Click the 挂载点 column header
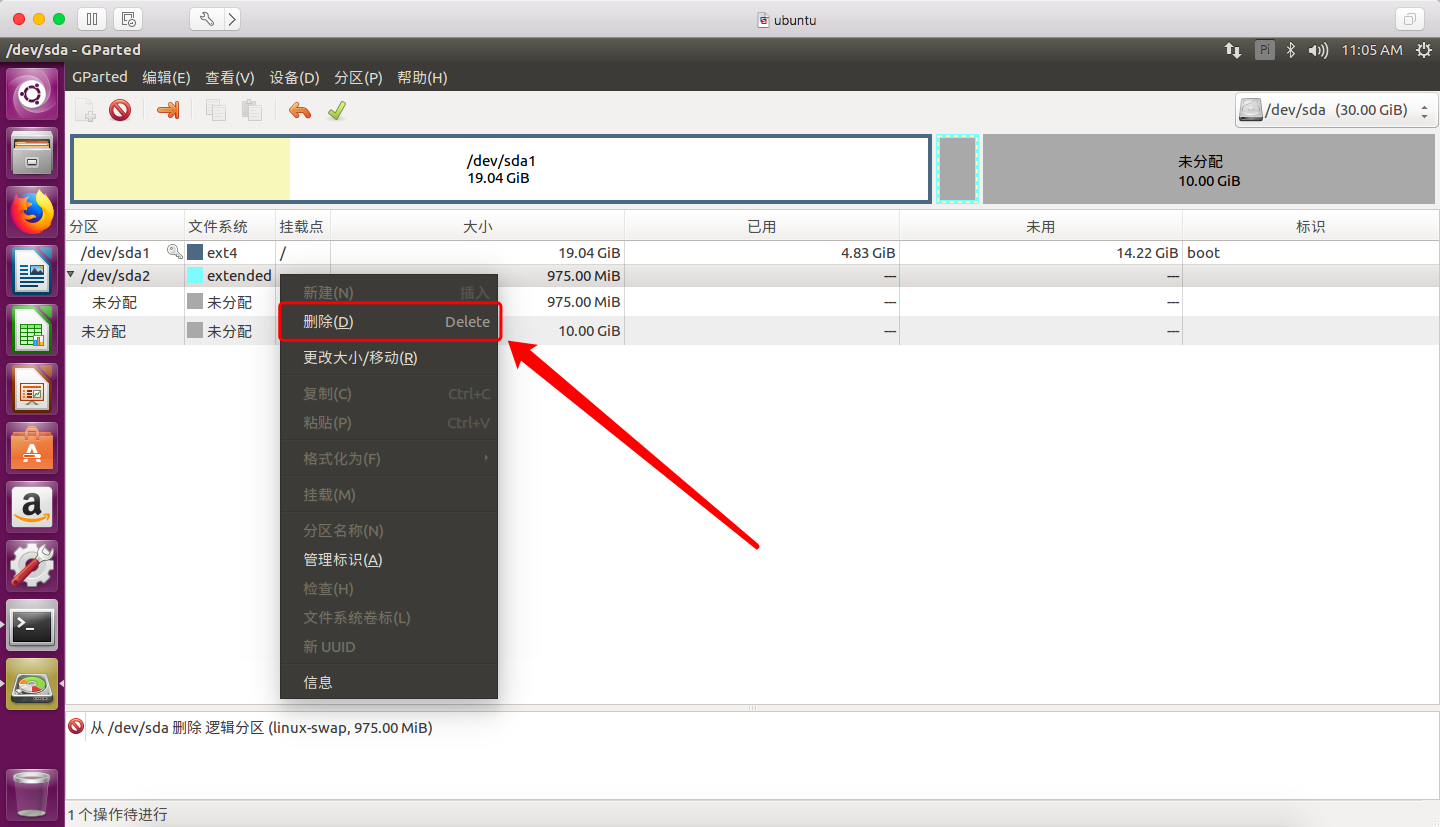The image size is (1440, 827). coord(303,227)
